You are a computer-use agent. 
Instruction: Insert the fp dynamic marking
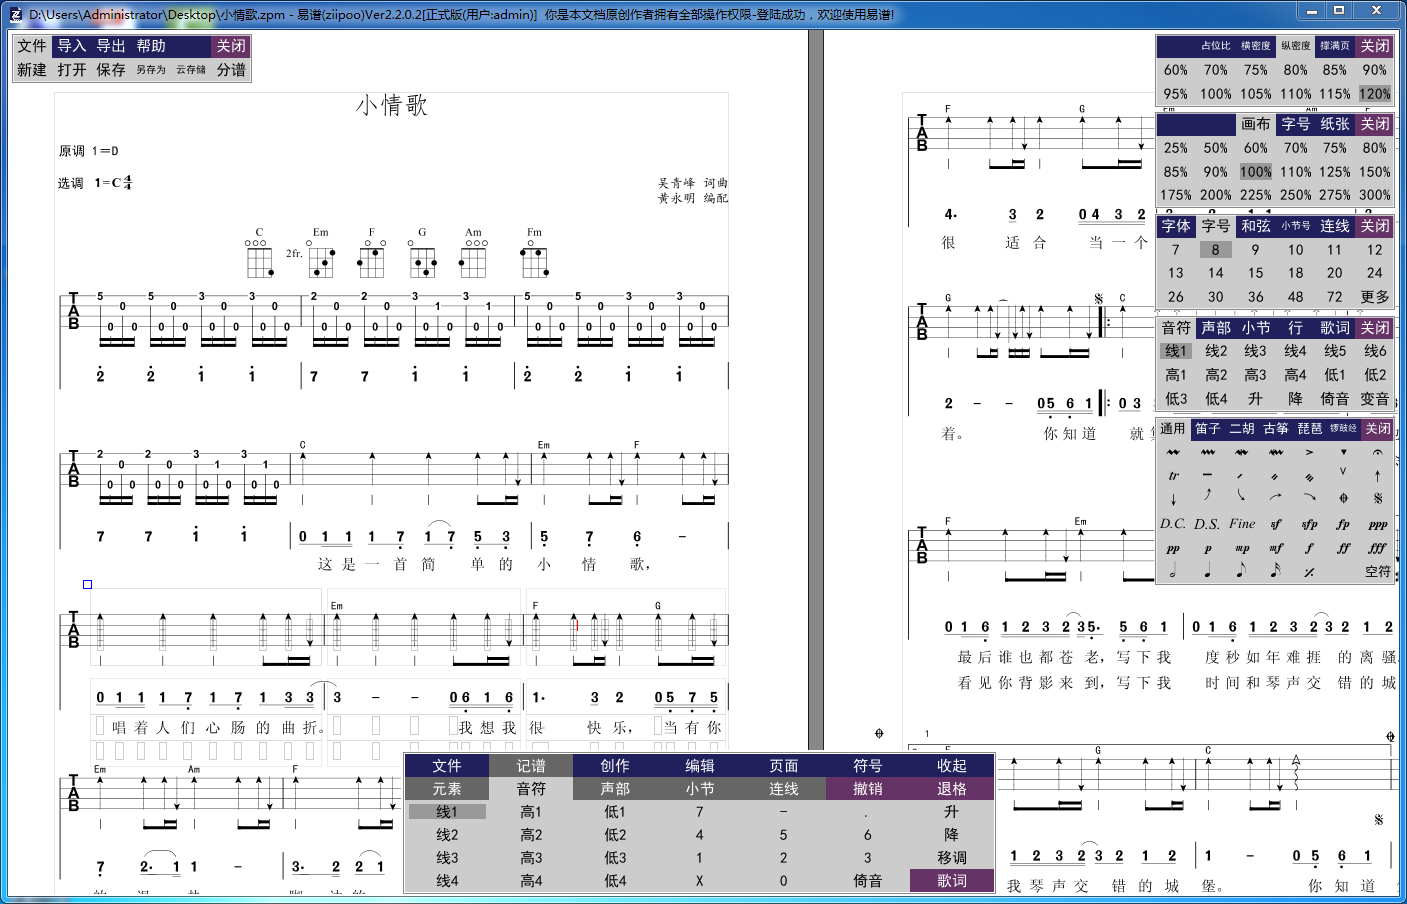[x=1344, y=523]
